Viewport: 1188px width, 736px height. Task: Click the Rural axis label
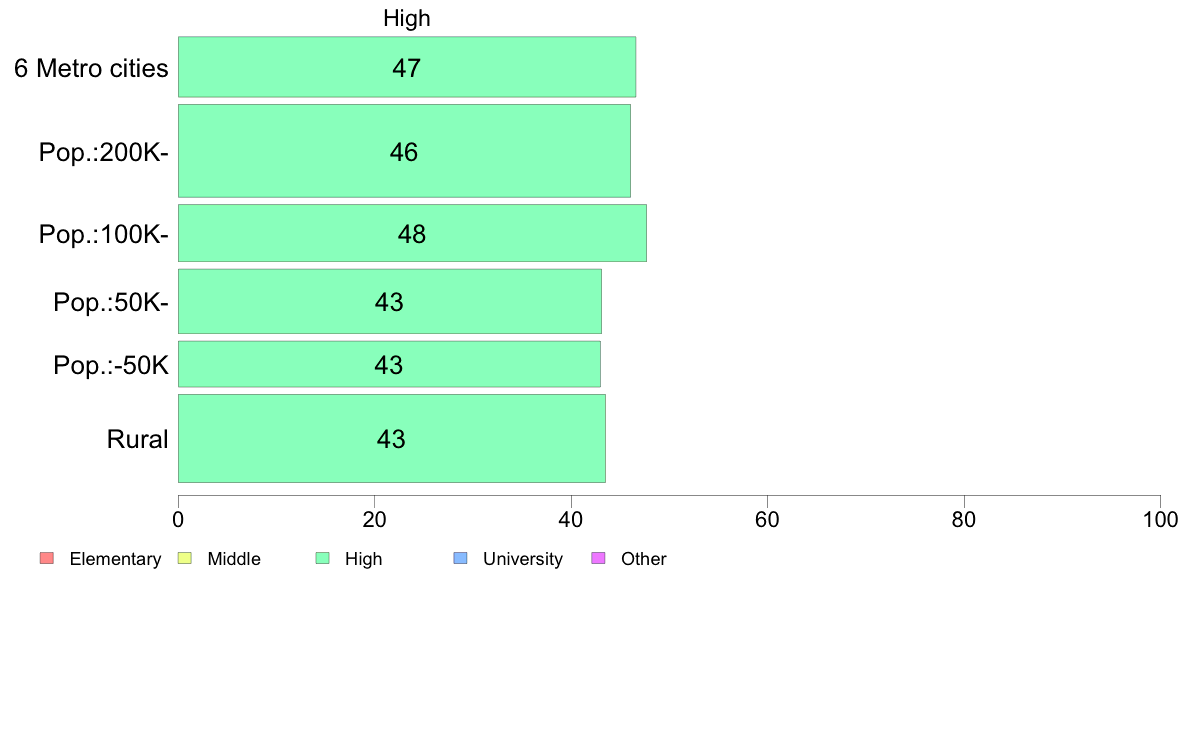click(x=137, y=439)
